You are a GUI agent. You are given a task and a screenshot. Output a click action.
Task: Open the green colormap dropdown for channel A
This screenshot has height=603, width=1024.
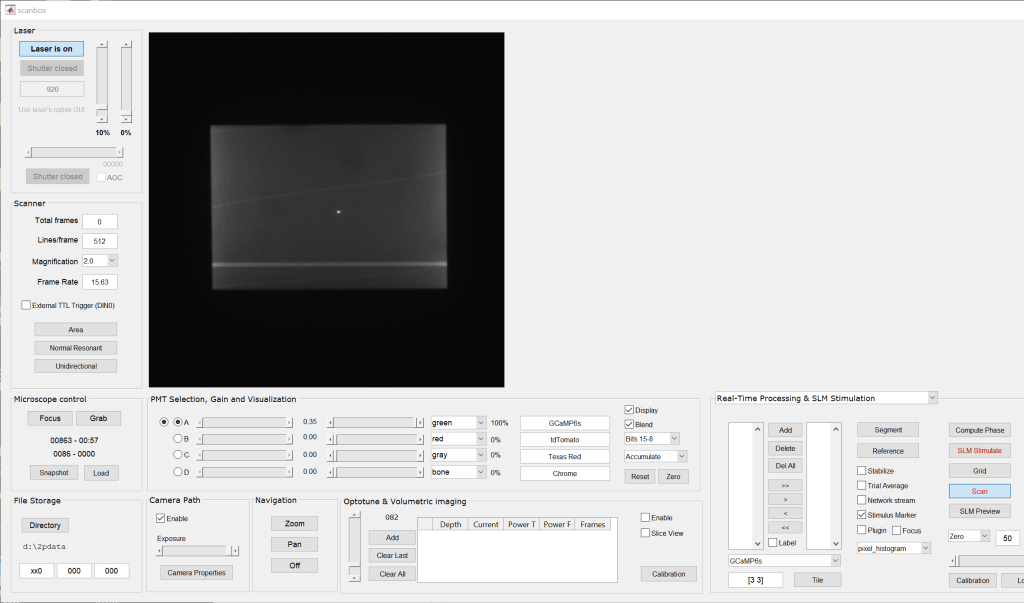point(457,422)
